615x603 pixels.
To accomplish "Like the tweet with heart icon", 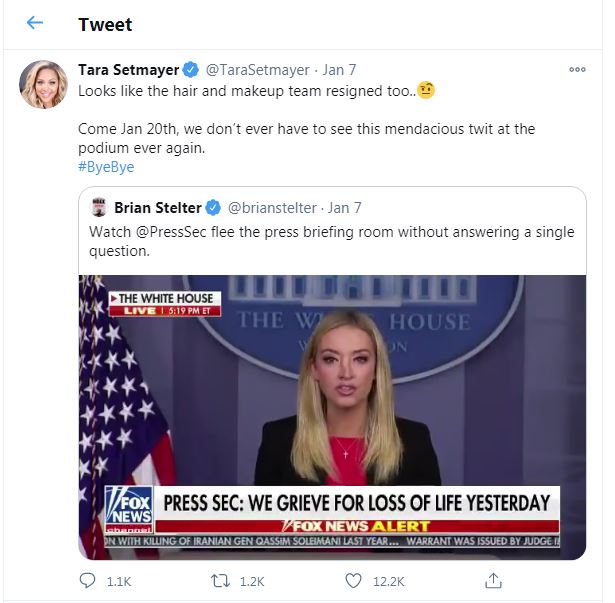I will pyautogui.click(x=353, y=580).
